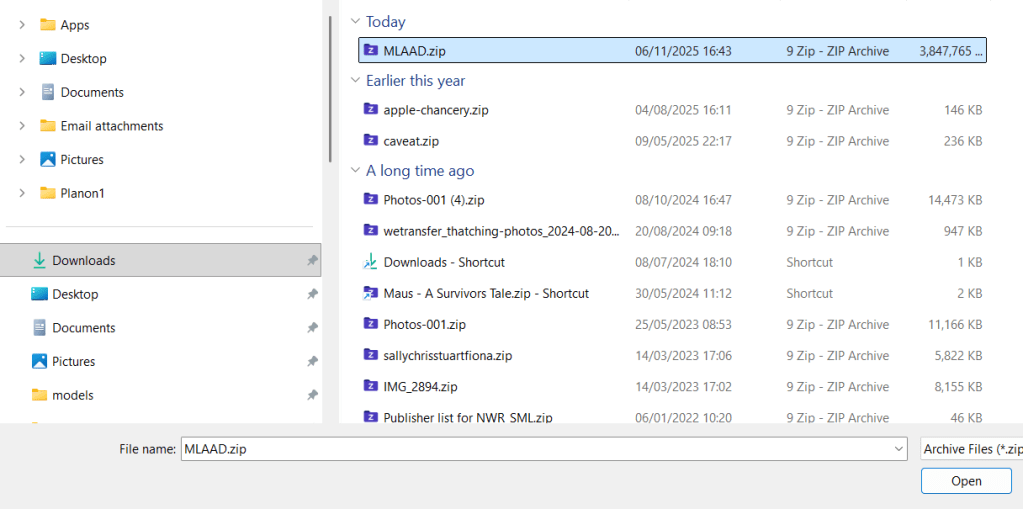
Task: Select the models folder icon in sidebar
Action: point(39,395)
